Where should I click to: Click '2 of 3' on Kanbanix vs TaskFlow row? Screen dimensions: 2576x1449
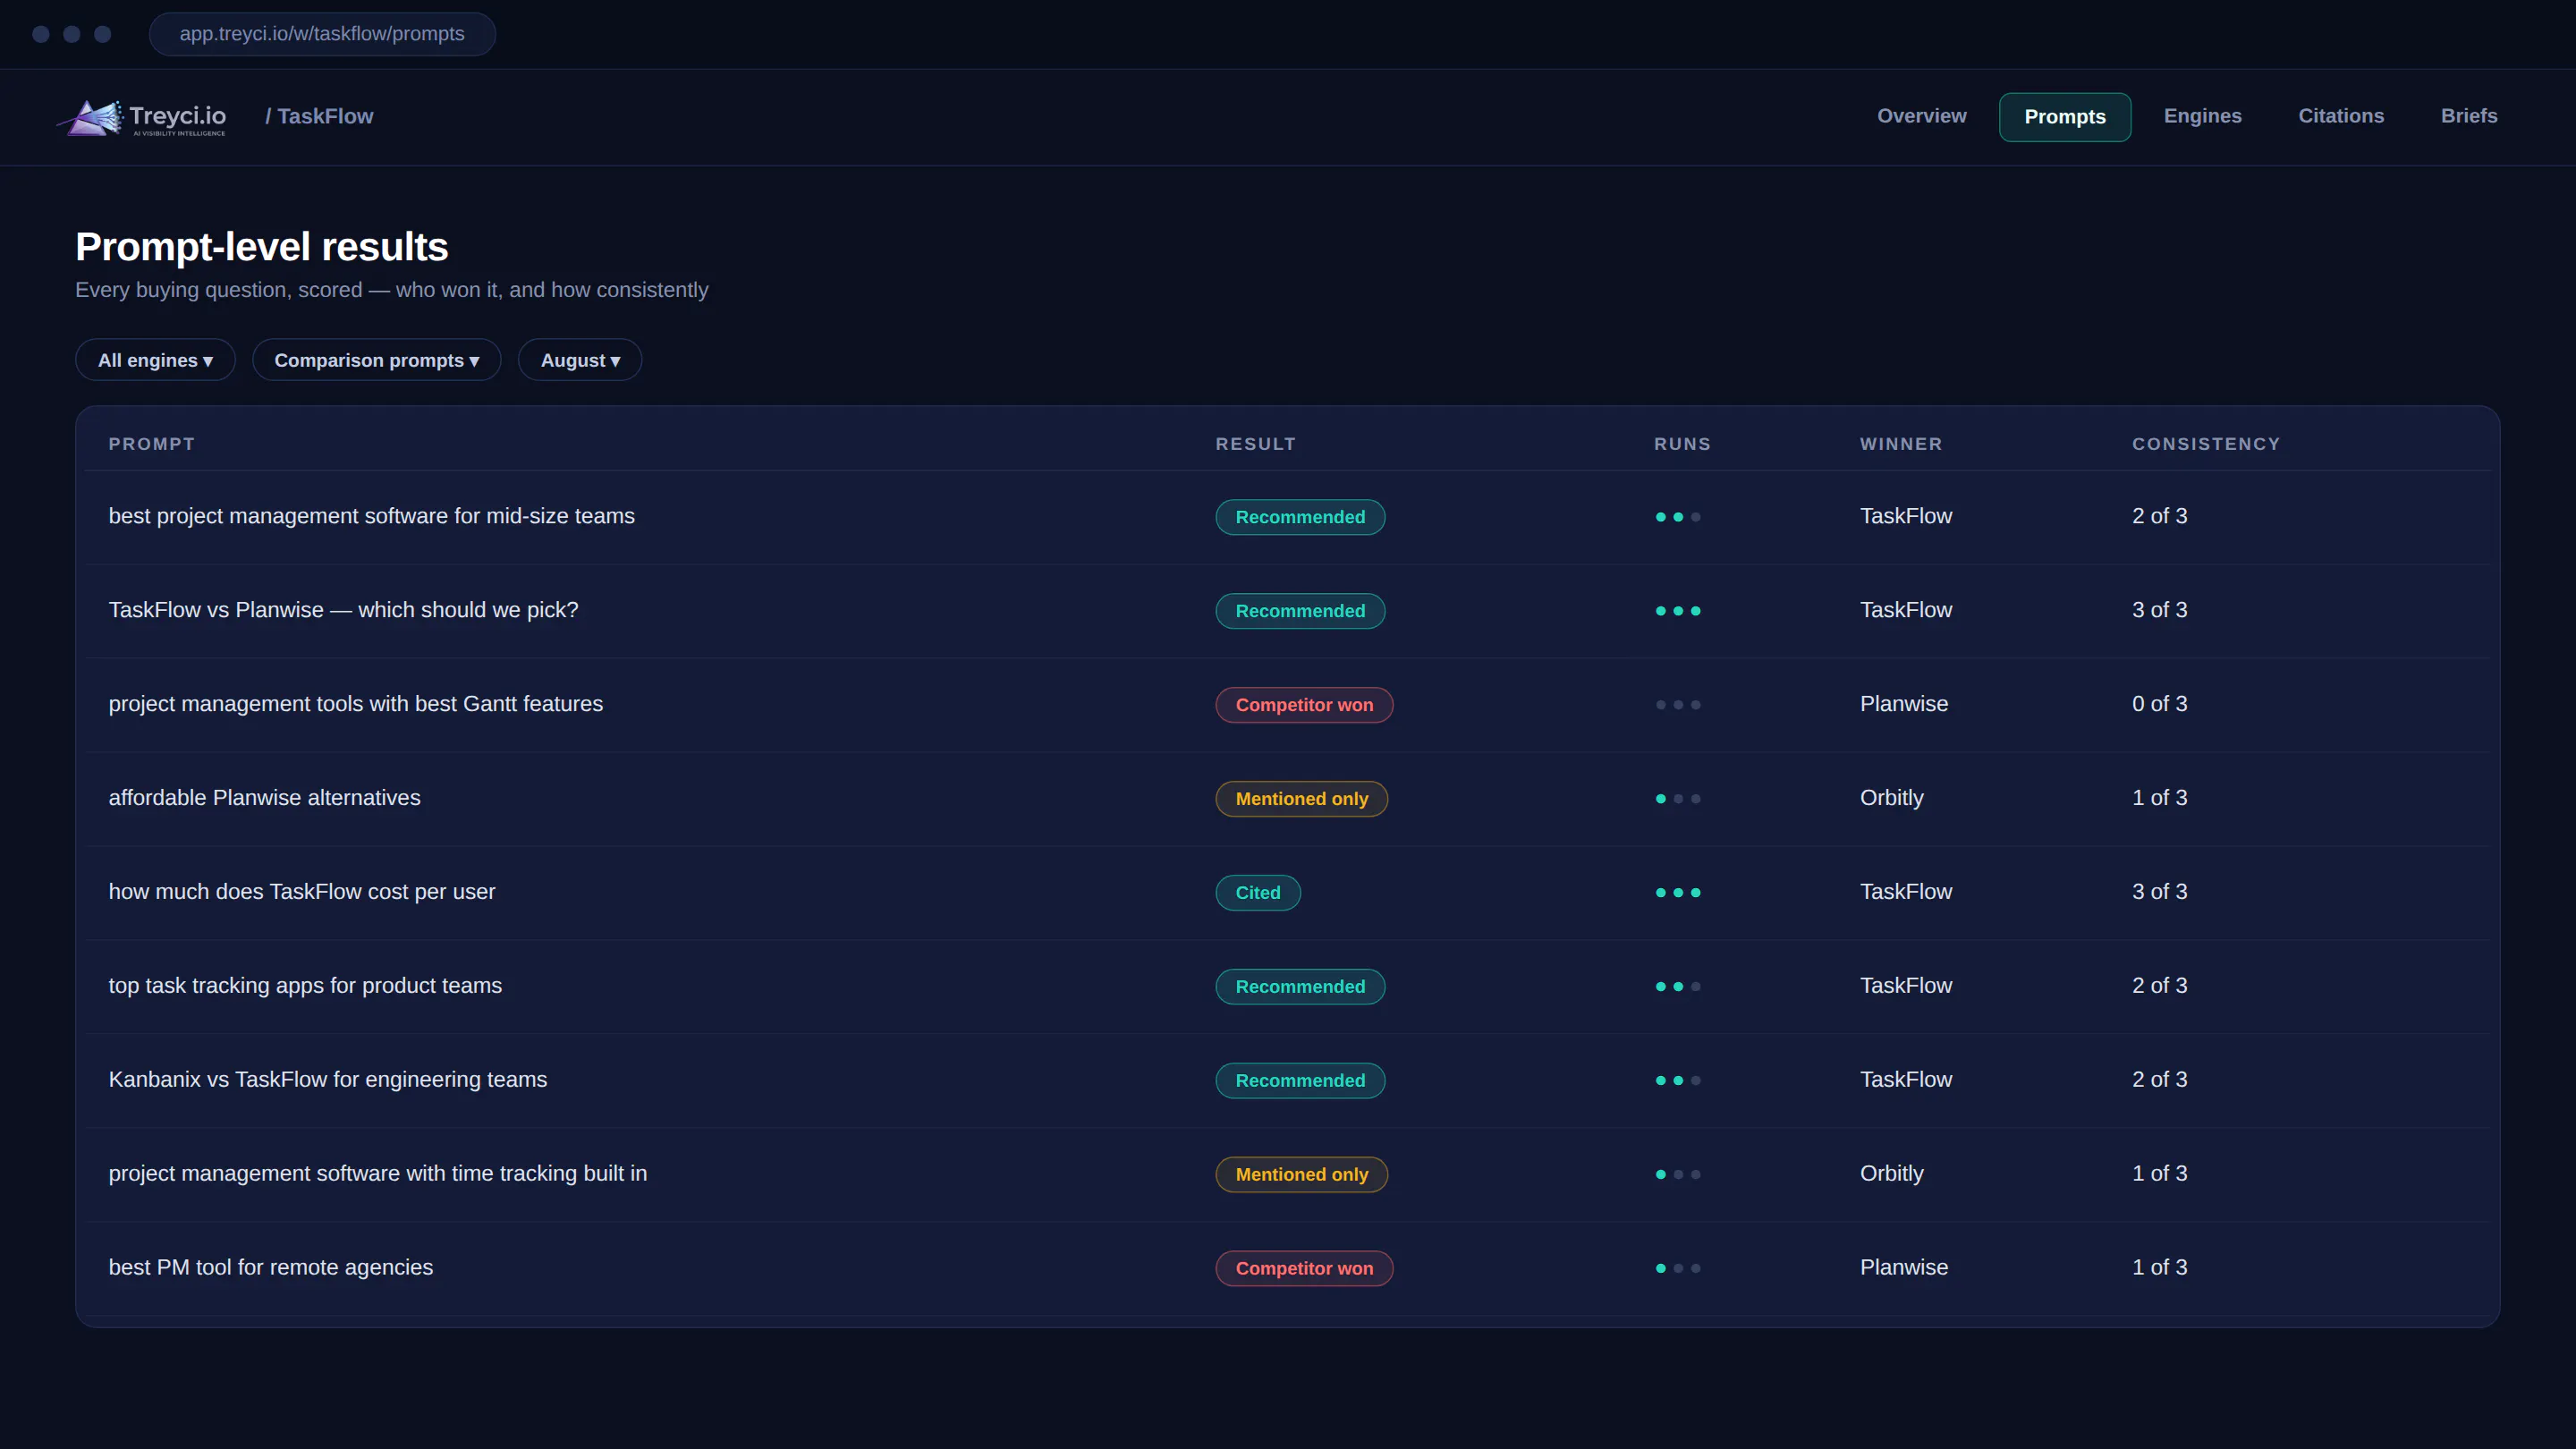[x=2159, y=1080]
